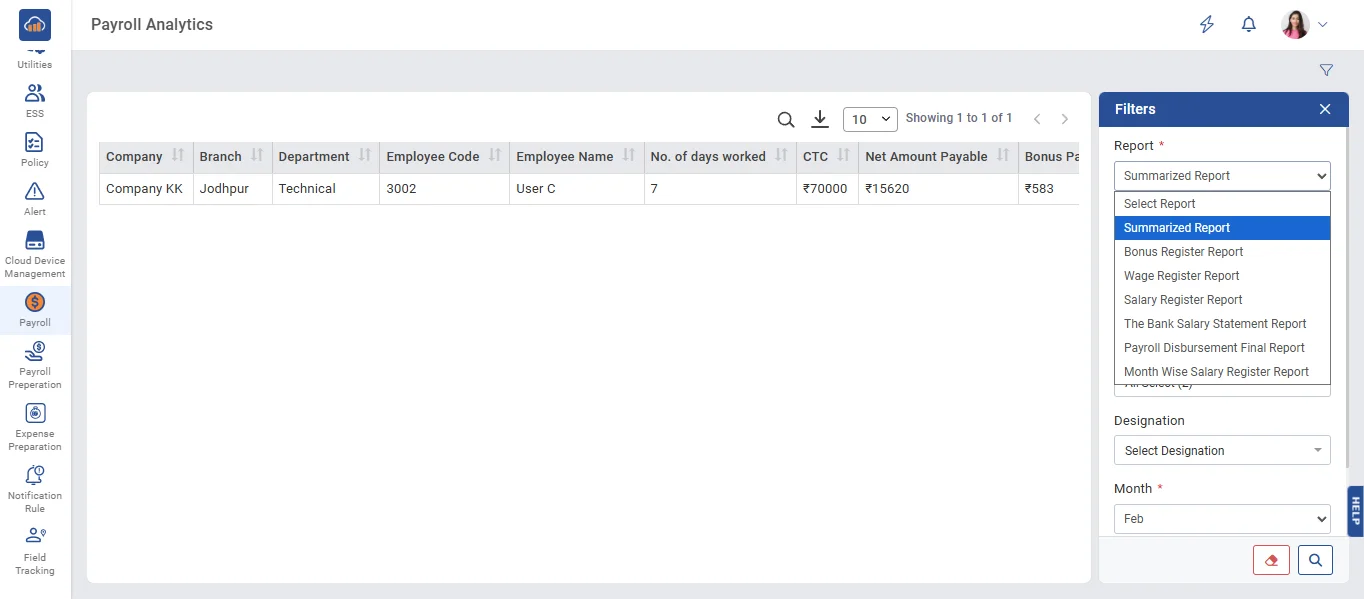Click the download report icon
1364x599 pixels.
(820, 119)
